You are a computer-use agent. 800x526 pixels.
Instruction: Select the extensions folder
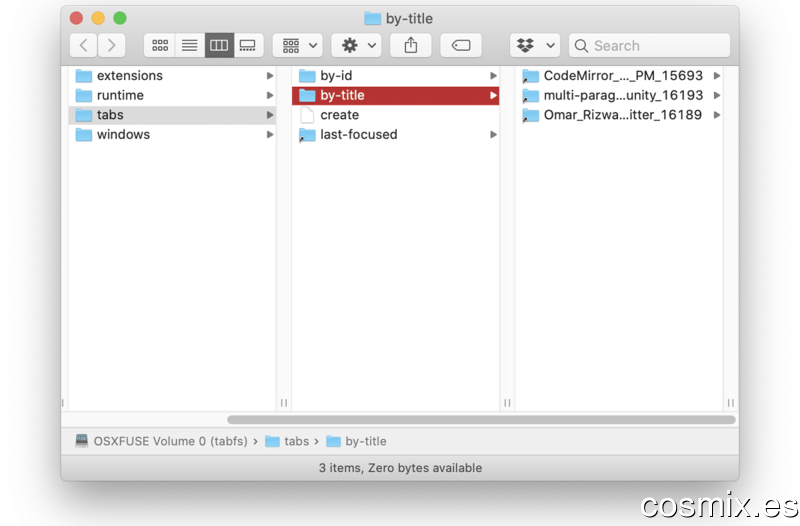tap(172, 76)
